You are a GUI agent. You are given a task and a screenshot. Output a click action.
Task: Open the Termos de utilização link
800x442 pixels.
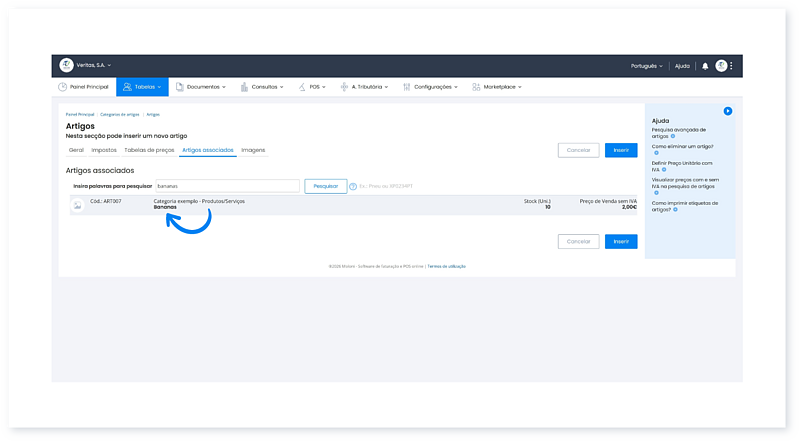447,266
